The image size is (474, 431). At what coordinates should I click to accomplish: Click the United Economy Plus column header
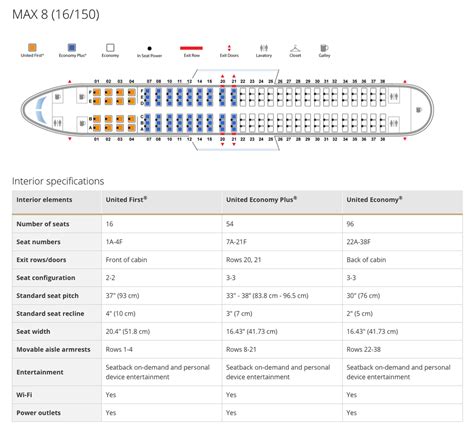coord(262,200)
